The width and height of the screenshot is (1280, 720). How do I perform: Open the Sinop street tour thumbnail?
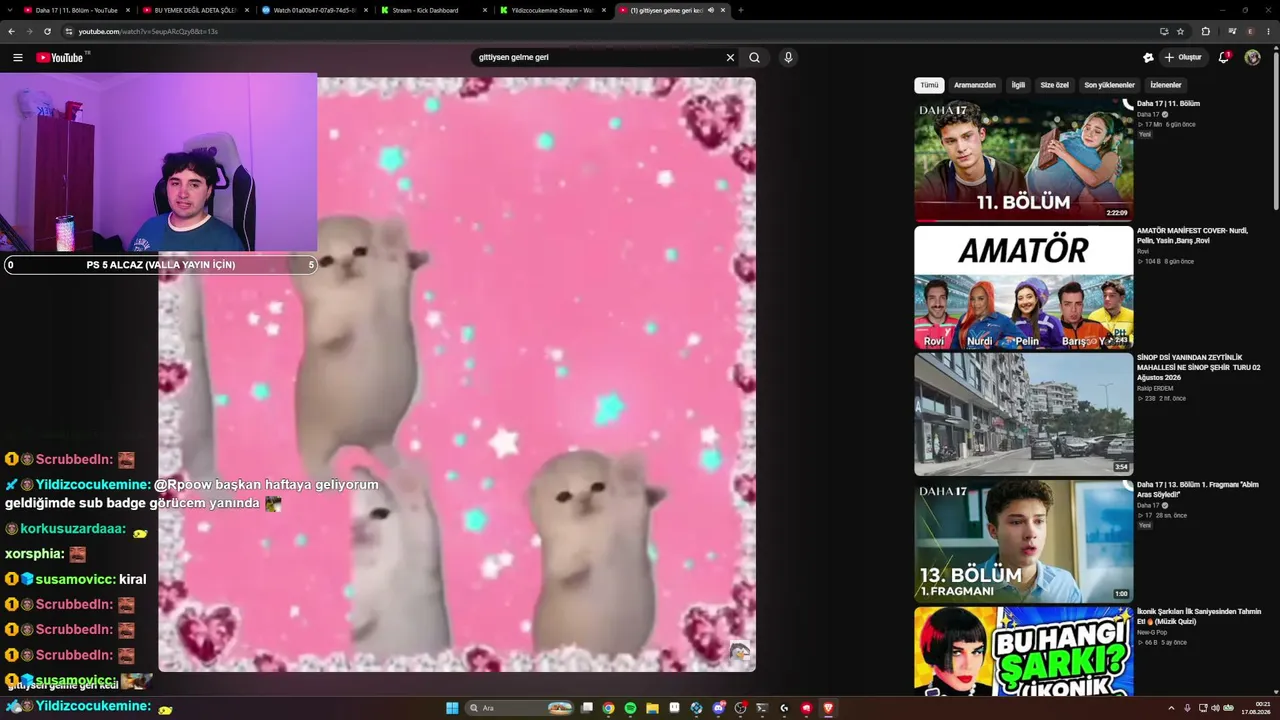(1024, 415)
